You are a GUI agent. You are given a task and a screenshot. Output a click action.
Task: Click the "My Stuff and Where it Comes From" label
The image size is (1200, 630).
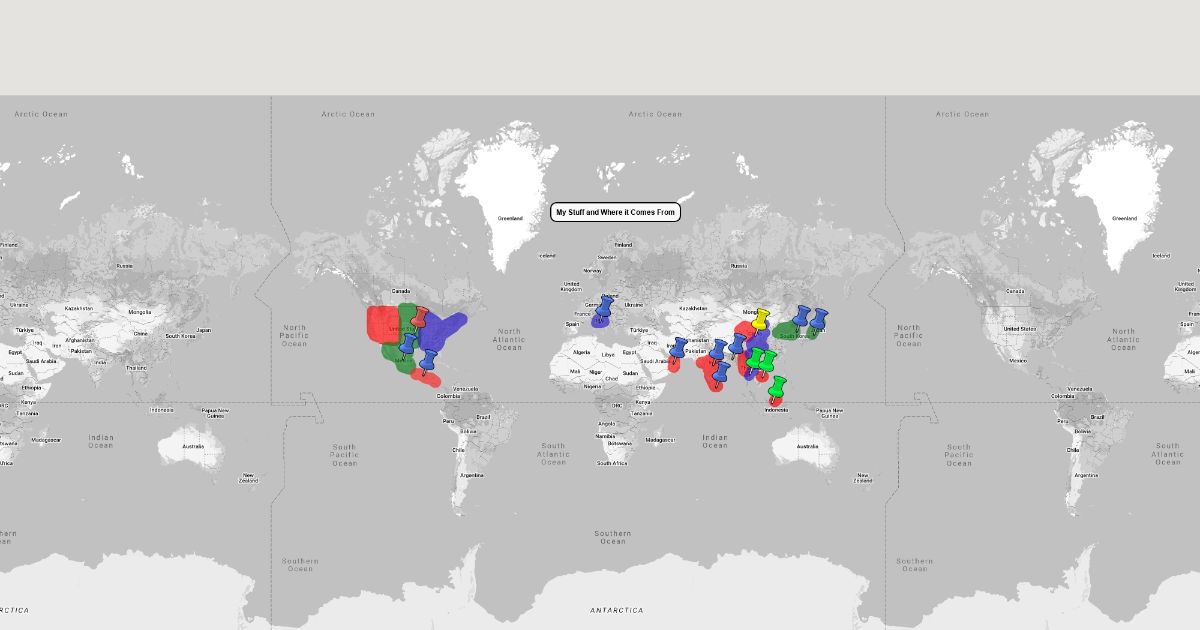click(x=615, y=212)
